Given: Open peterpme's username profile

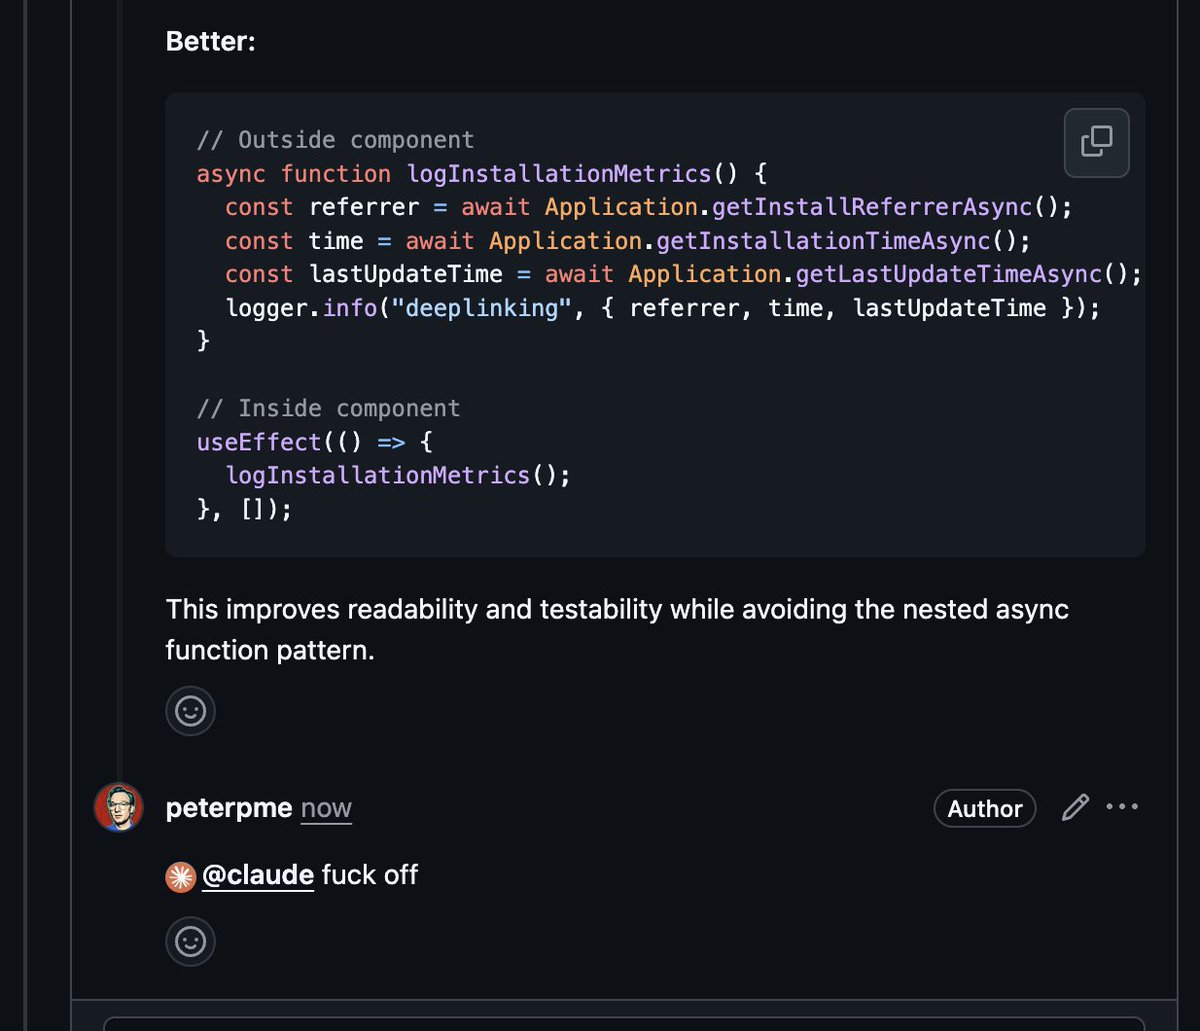Looking at the screenshot, I should pyautogui.click(x=228, y=807).
